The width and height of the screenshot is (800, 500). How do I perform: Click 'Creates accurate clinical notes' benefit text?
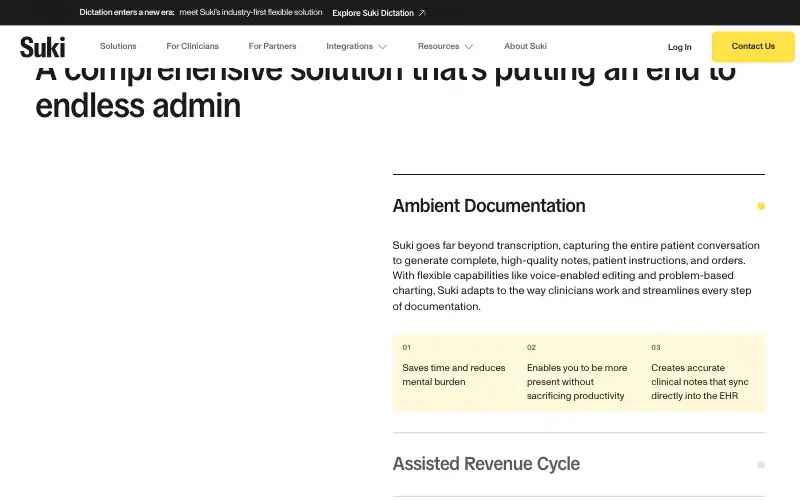699,382
